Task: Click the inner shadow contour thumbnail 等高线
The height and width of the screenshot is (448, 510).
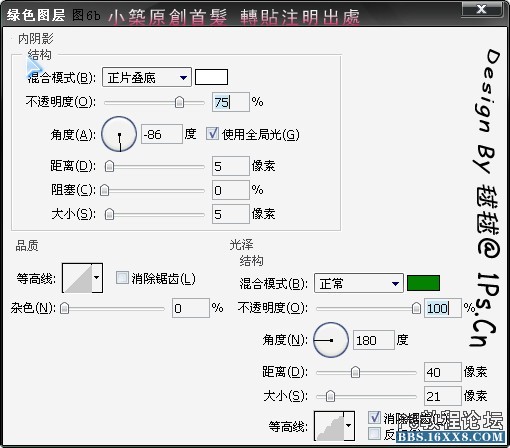Action: (x=77, y=278)
